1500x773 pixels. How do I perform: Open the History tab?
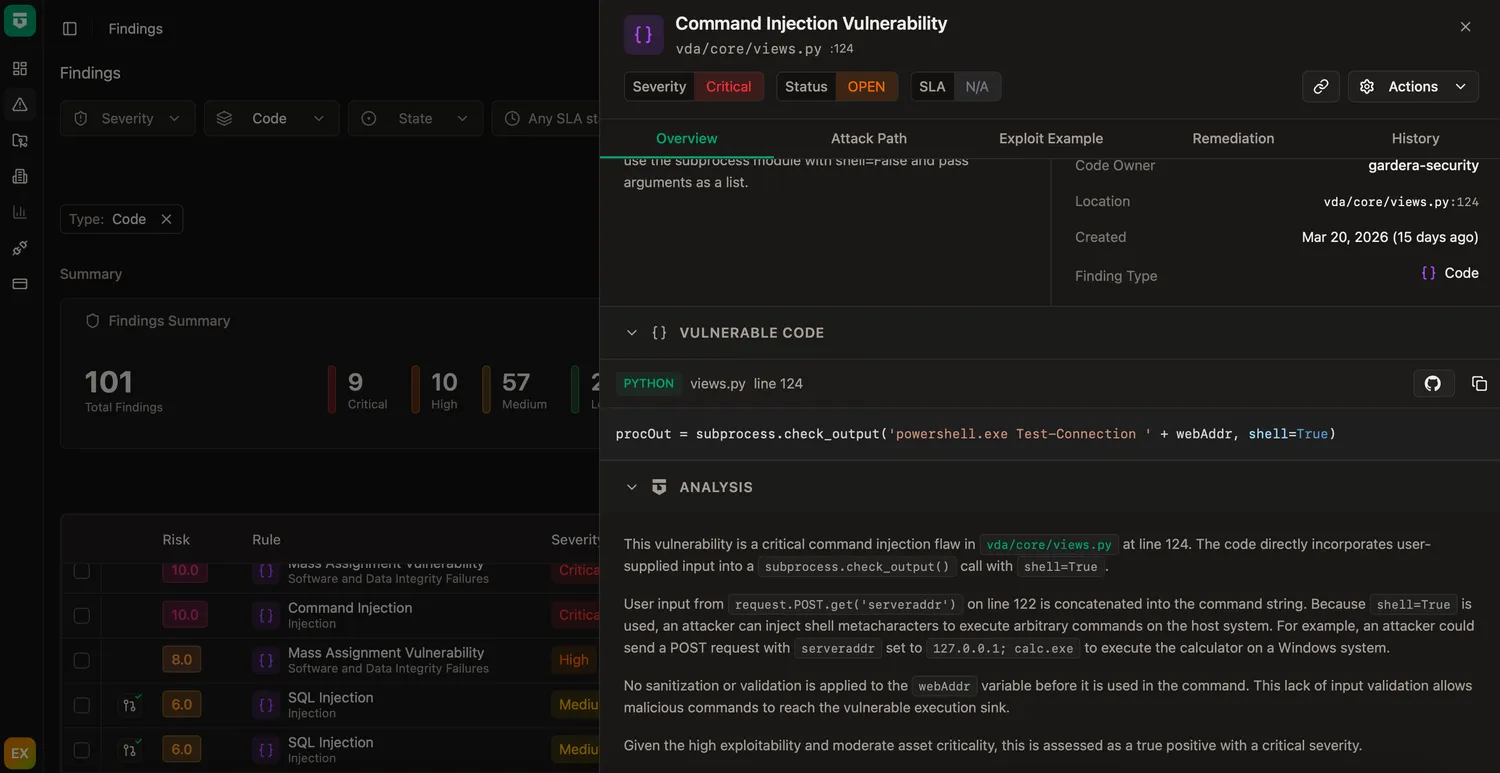coord(1415,139)
